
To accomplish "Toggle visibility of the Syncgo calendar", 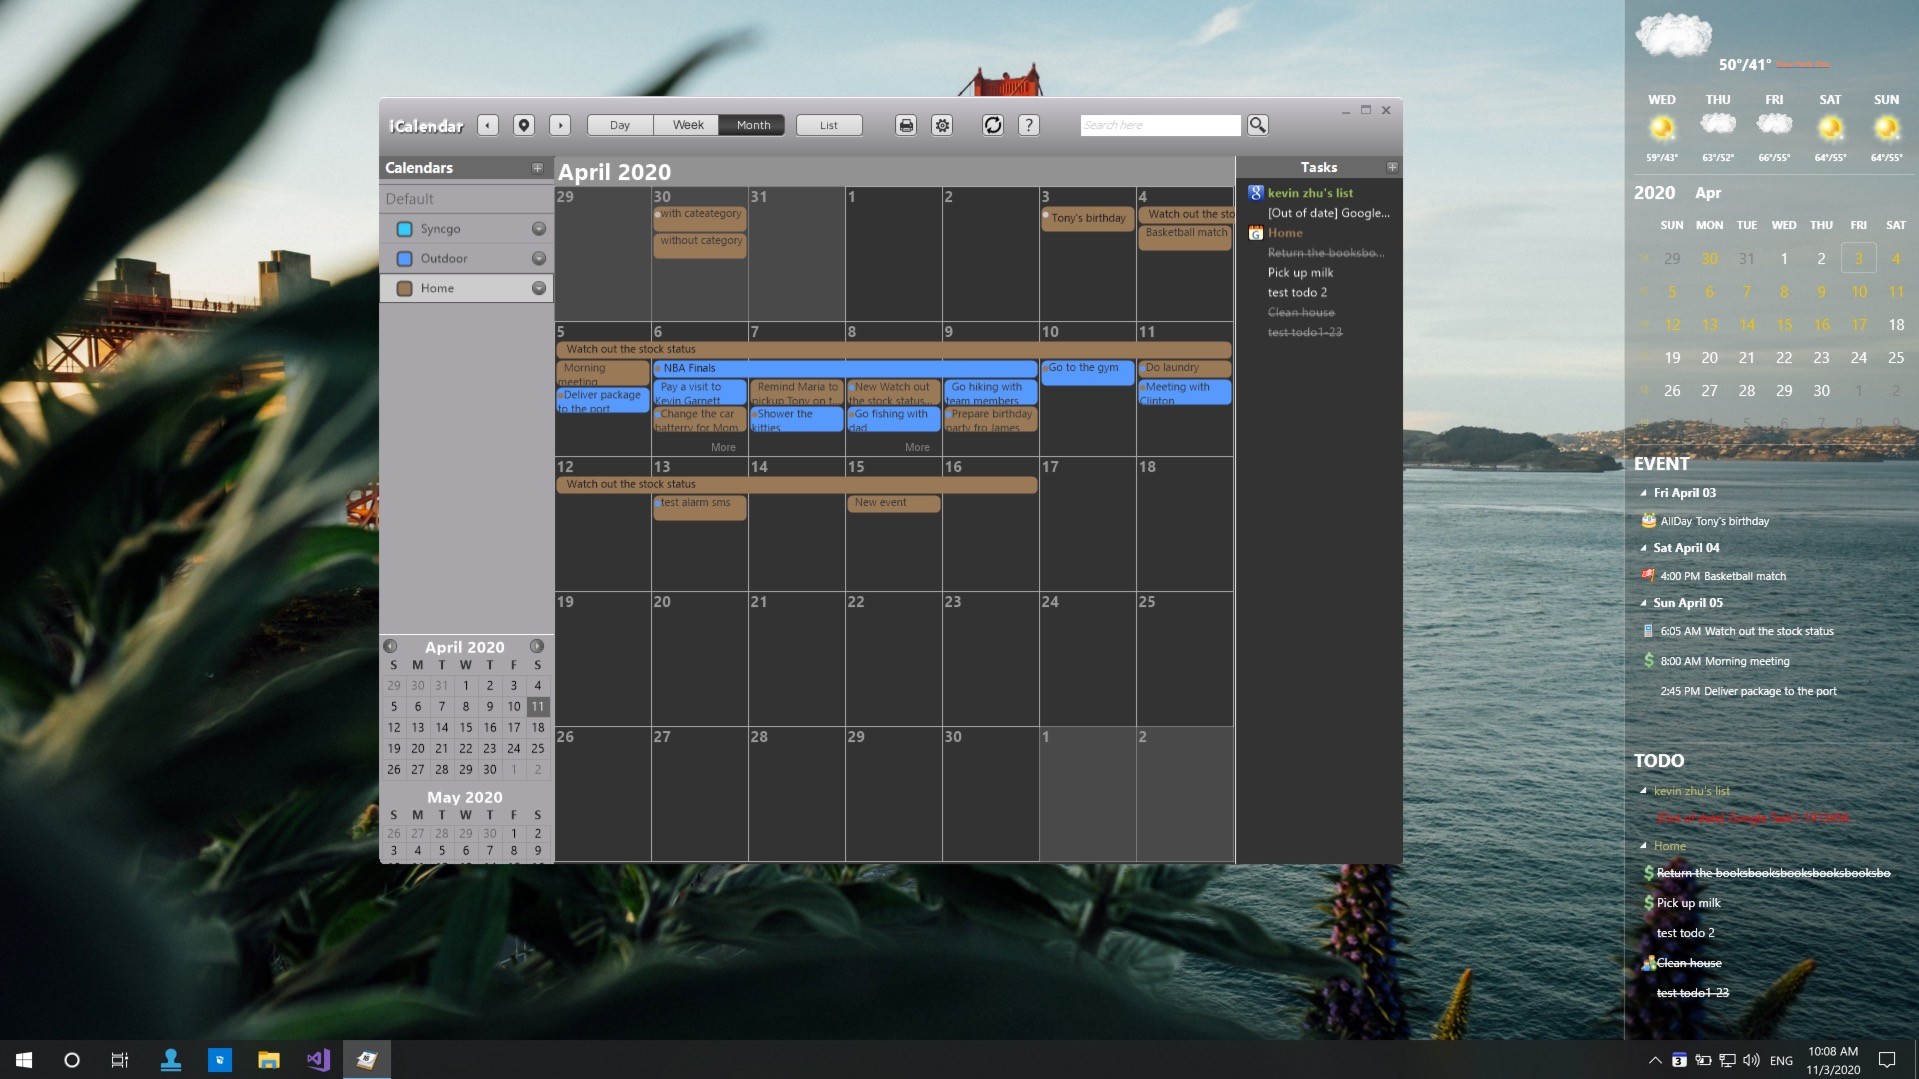I will 404,228.
